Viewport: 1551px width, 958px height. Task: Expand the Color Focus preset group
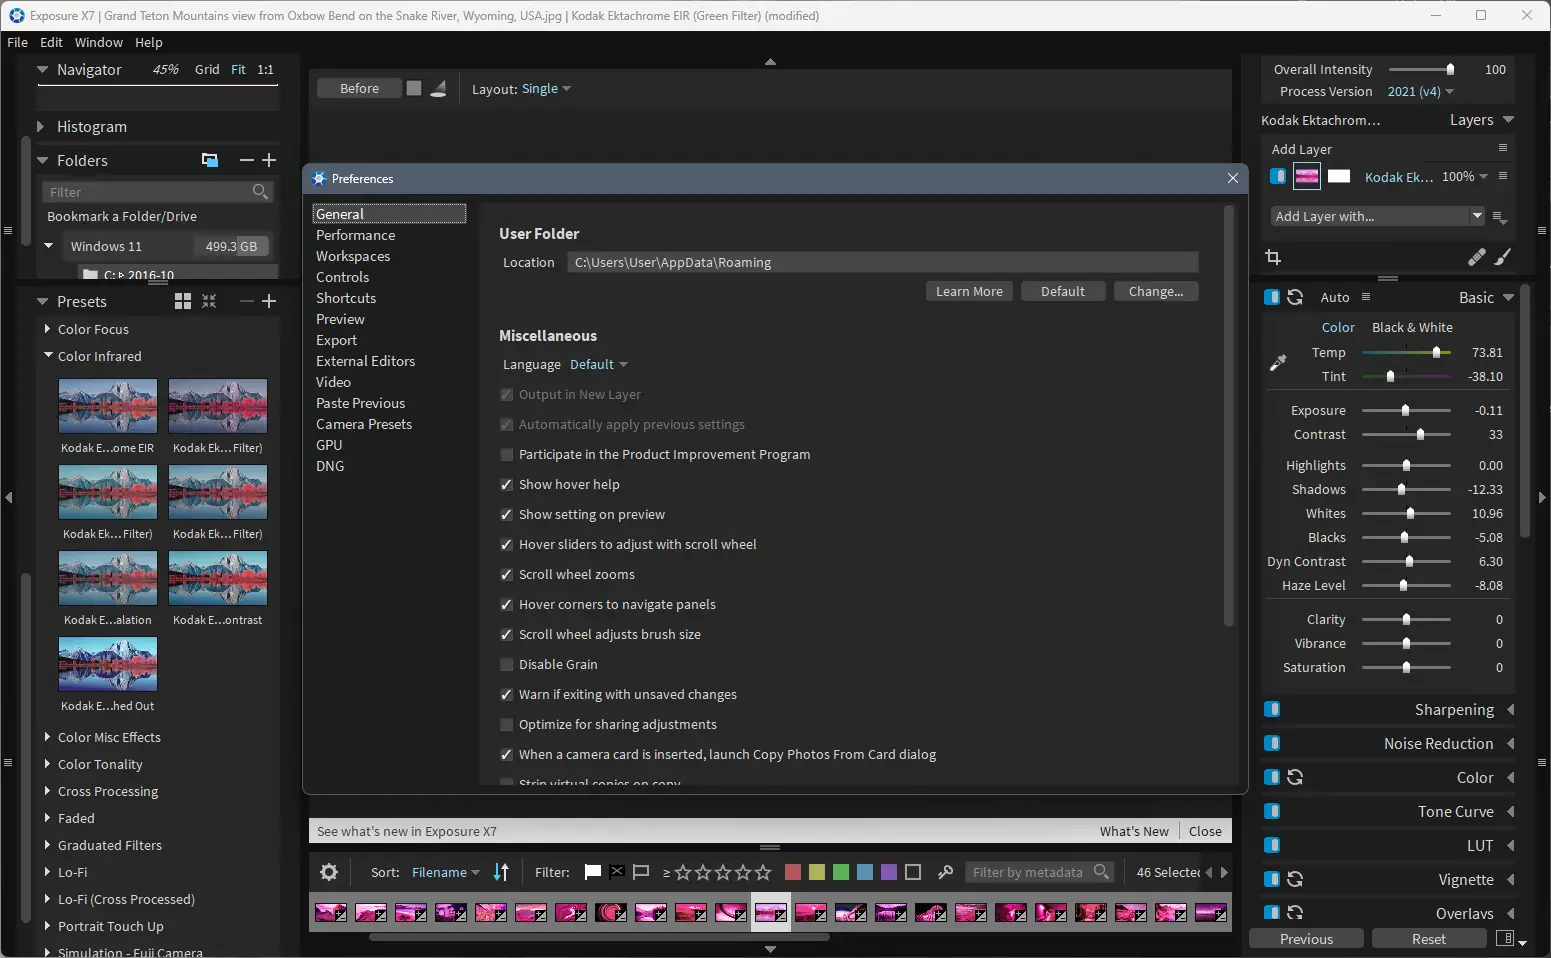47,329
